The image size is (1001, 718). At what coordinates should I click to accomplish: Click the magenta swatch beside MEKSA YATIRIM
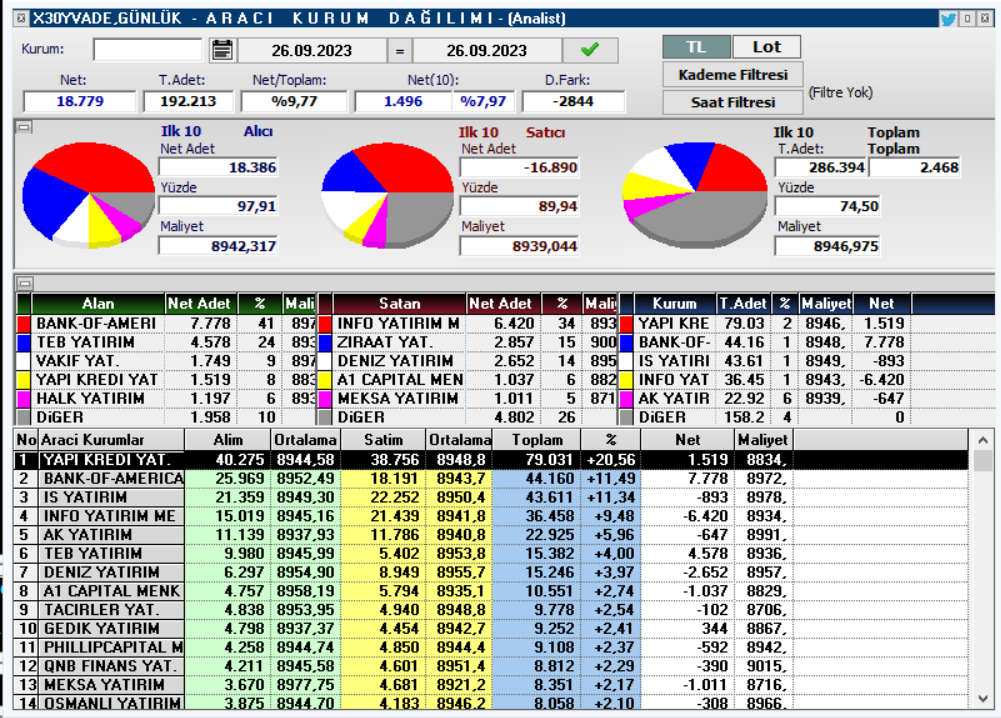325,399
